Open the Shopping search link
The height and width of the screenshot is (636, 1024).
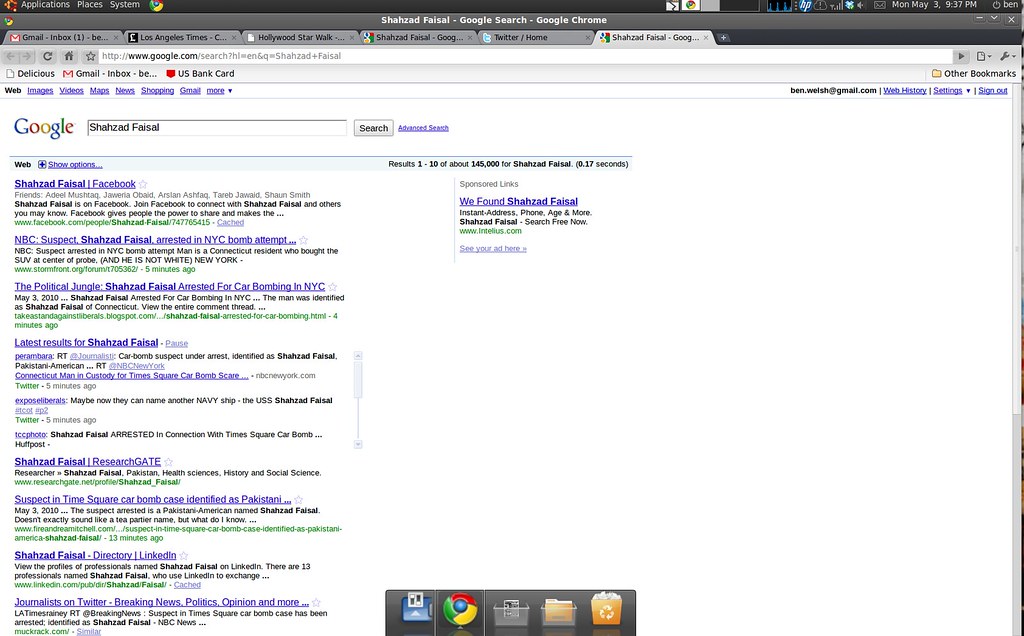click(157, 91)
